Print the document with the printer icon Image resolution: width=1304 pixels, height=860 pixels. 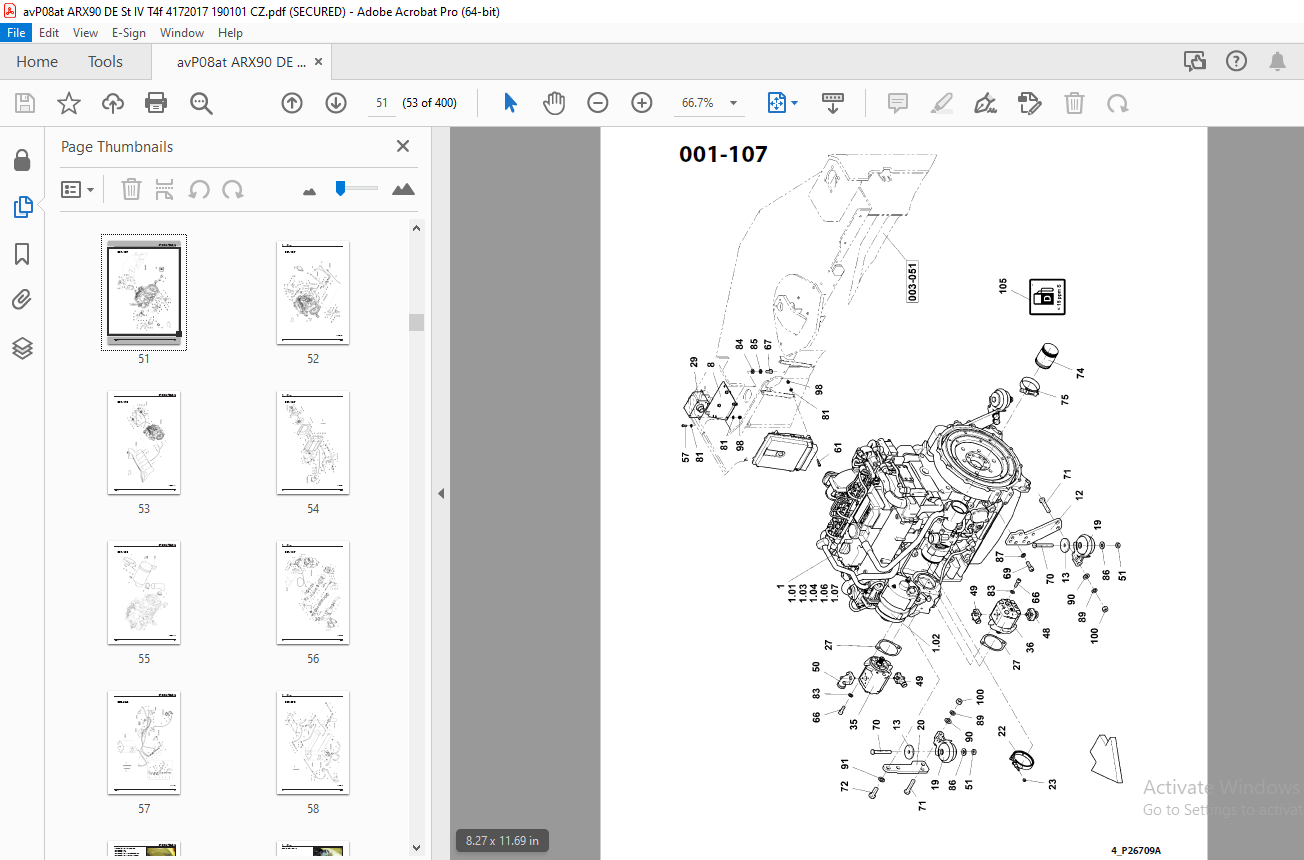pos(156,103)
